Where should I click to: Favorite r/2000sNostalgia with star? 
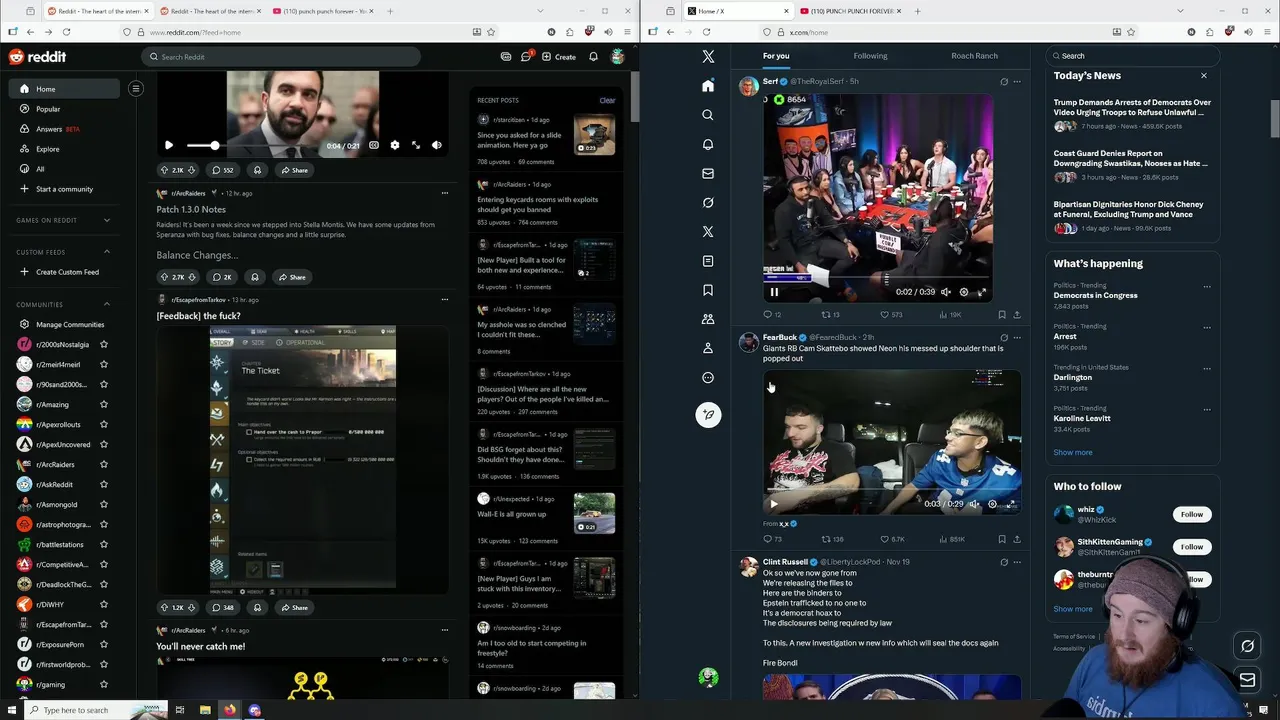(104, 345)
